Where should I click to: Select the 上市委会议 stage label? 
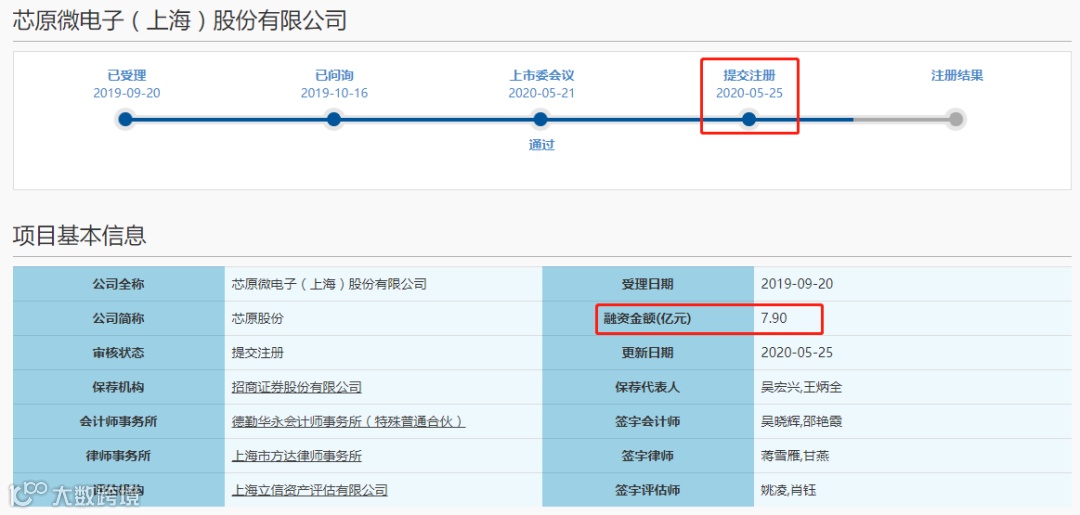[x=541, y=76]
